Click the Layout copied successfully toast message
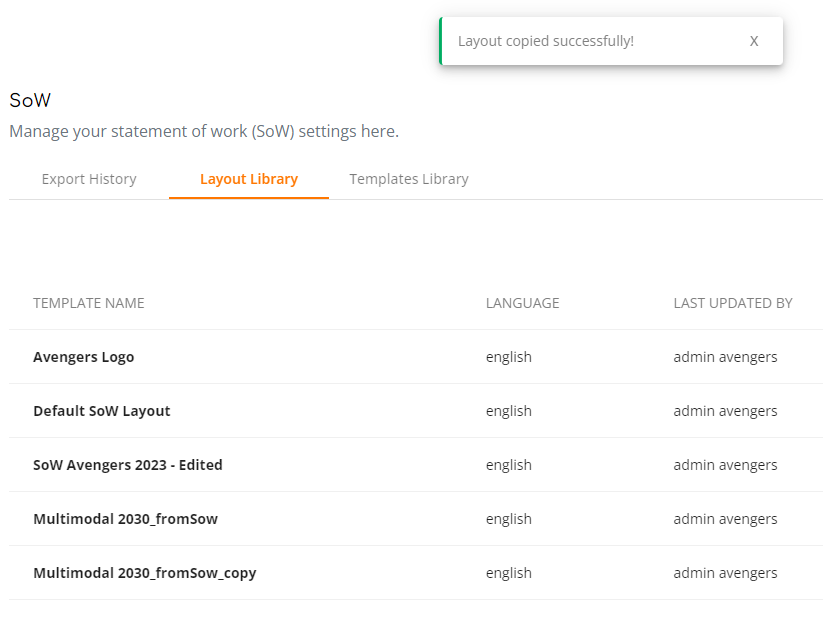The width and height of the screenshot is (823, 622). 546,41
